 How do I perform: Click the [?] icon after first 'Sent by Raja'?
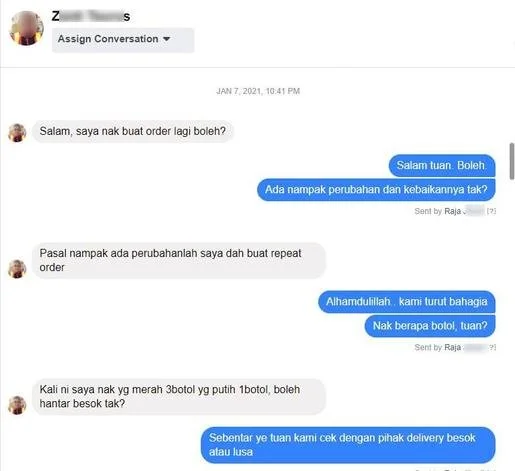coord(491,211)
